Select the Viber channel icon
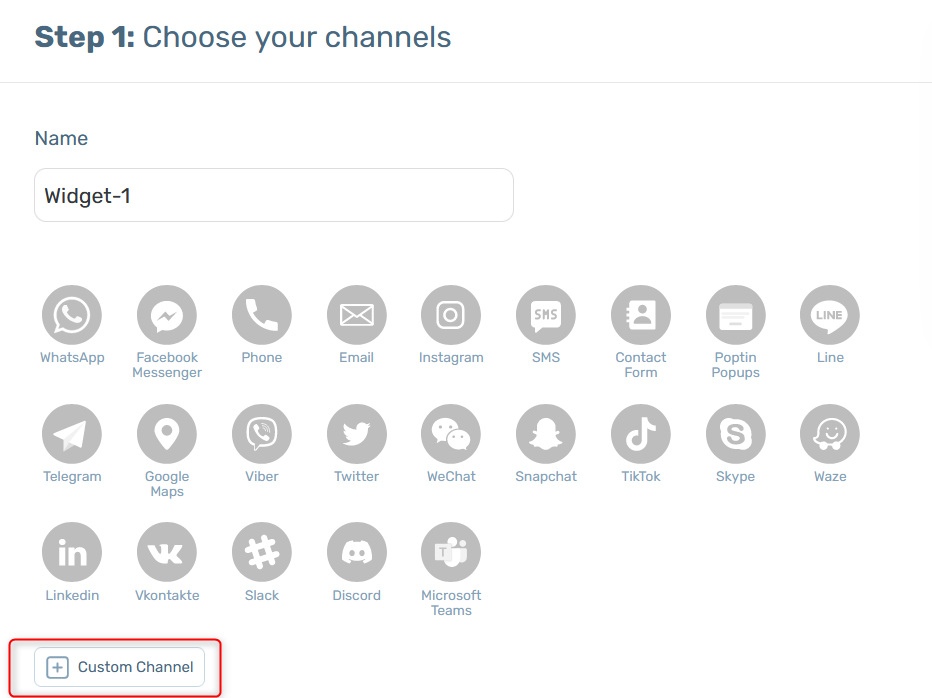932x698 pixels. click(262, 434)
